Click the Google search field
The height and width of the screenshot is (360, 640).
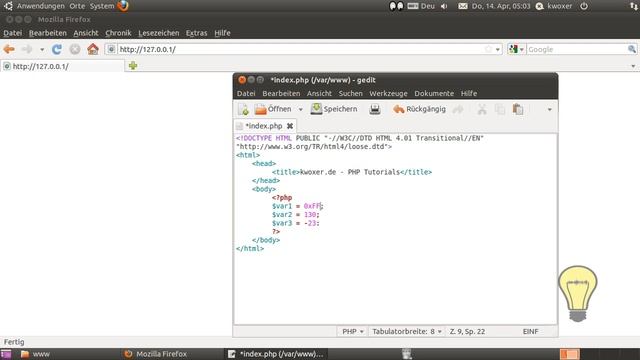576,49
